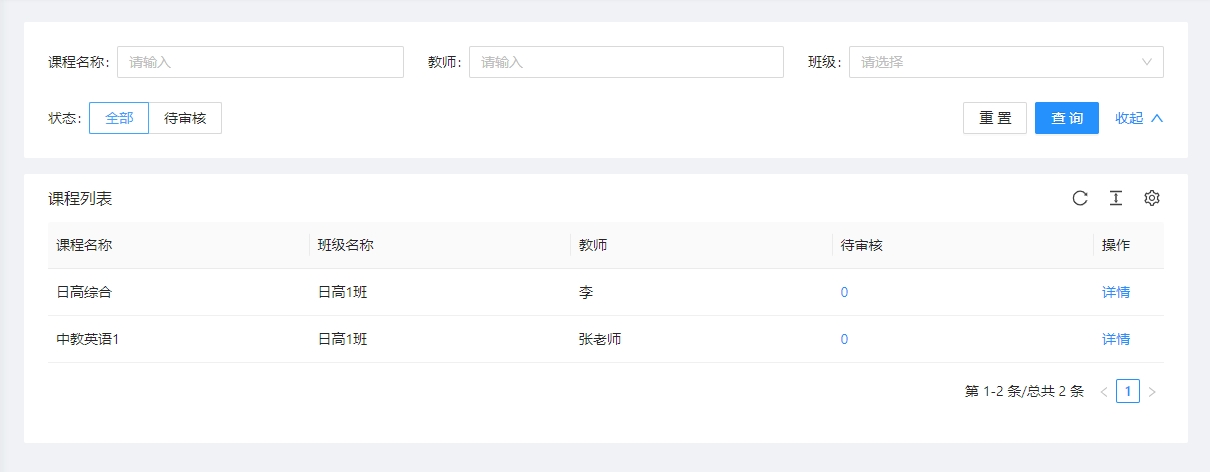1210x472 pixels.
Task: Click the 课程名称 column header
Action: (x=84, y=245)
